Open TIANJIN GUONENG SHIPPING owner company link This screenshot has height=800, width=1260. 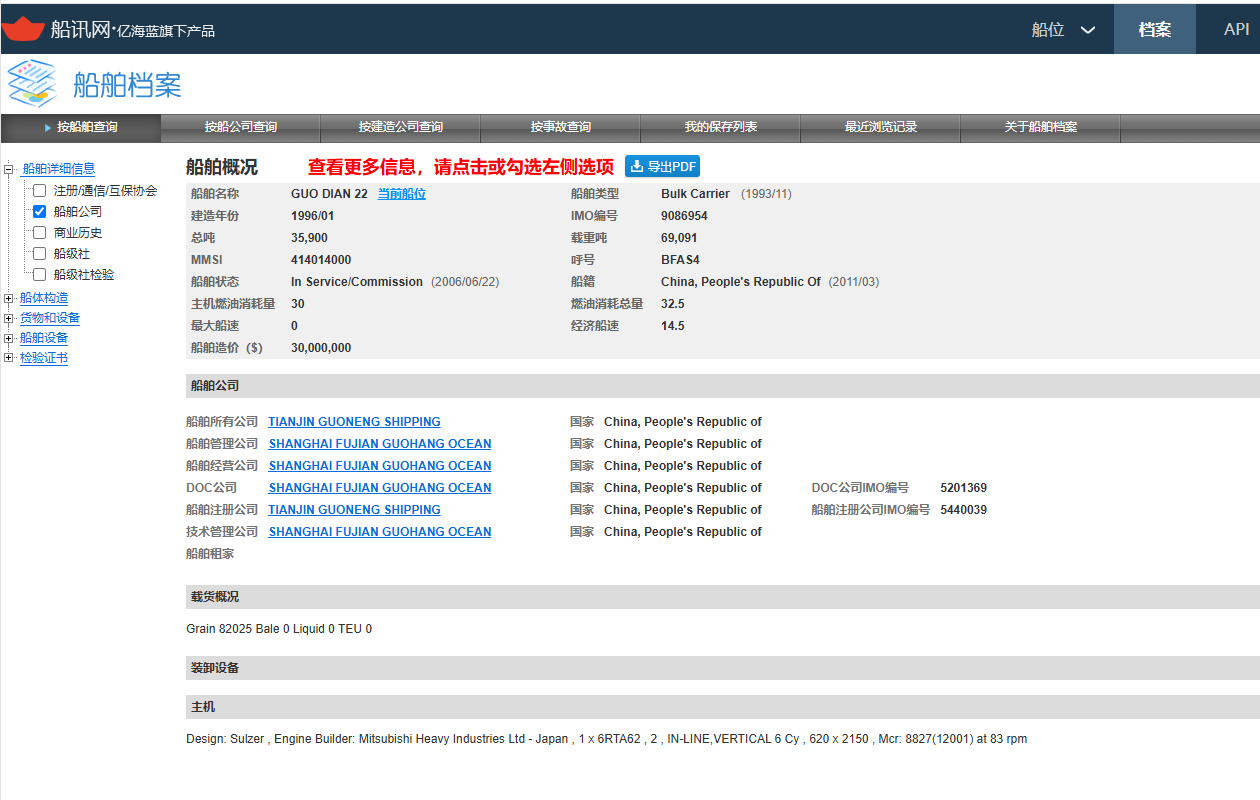pyautogui.click(x=354, y=422)
